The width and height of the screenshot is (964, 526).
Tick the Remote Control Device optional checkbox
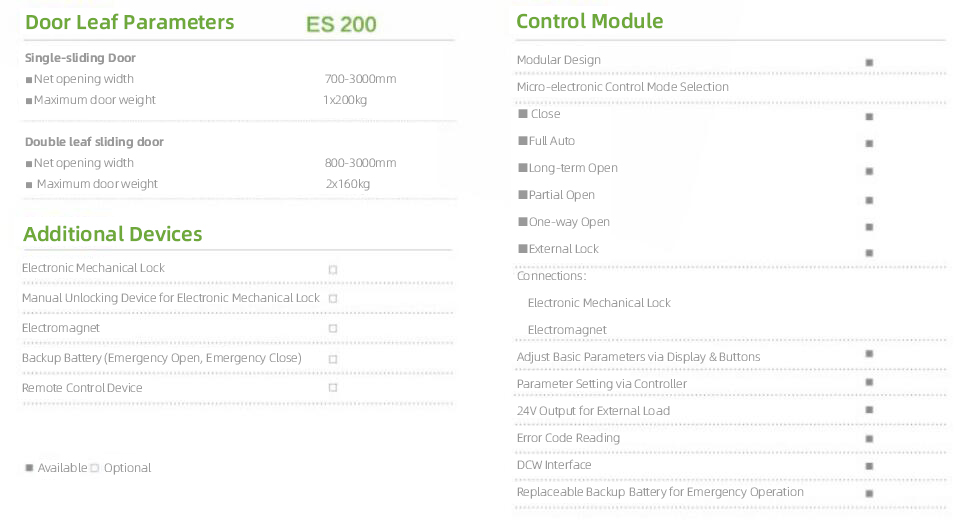333,387
